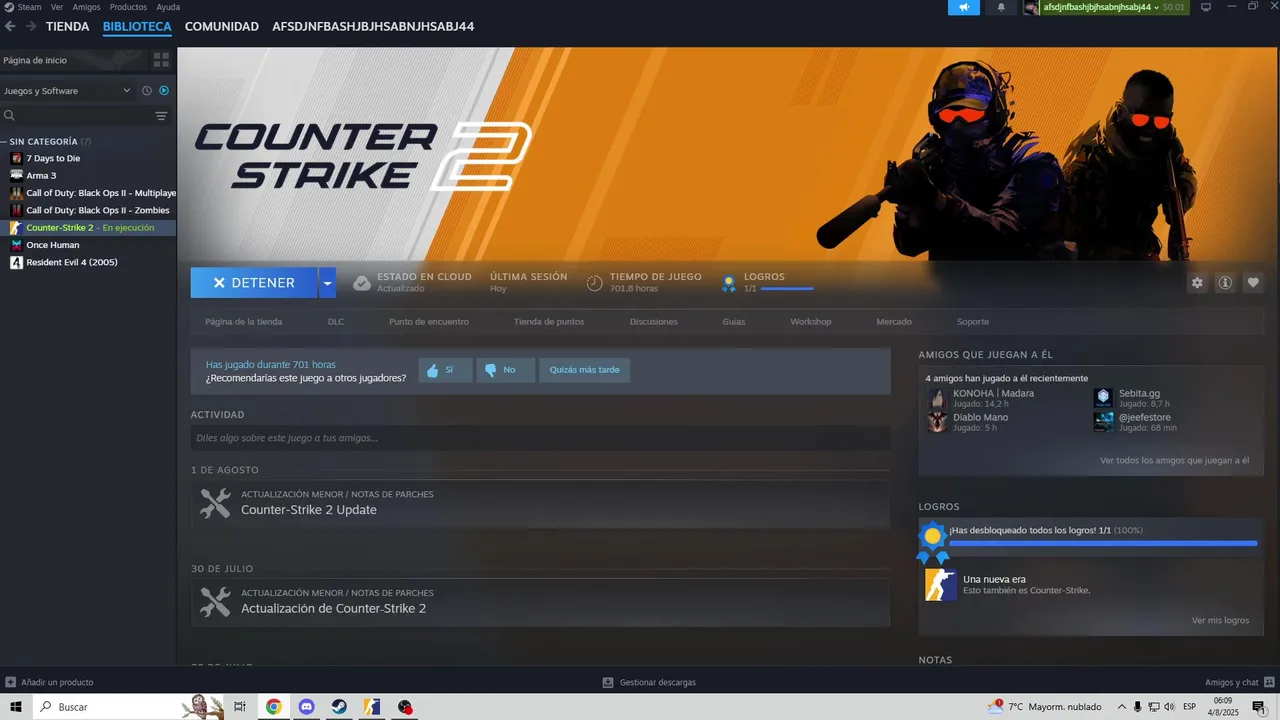
Task: Open the Ver menu
Action: coord(57,7)
